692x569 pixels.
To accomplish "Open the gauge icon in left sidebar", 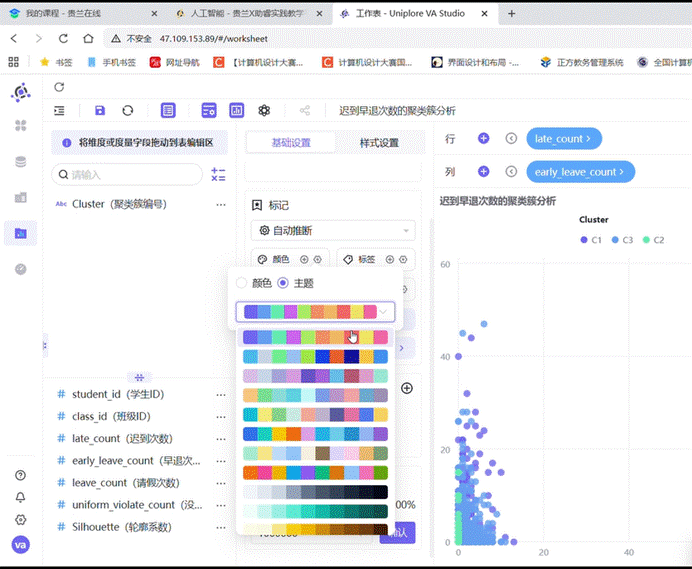I will pos(21,269).
